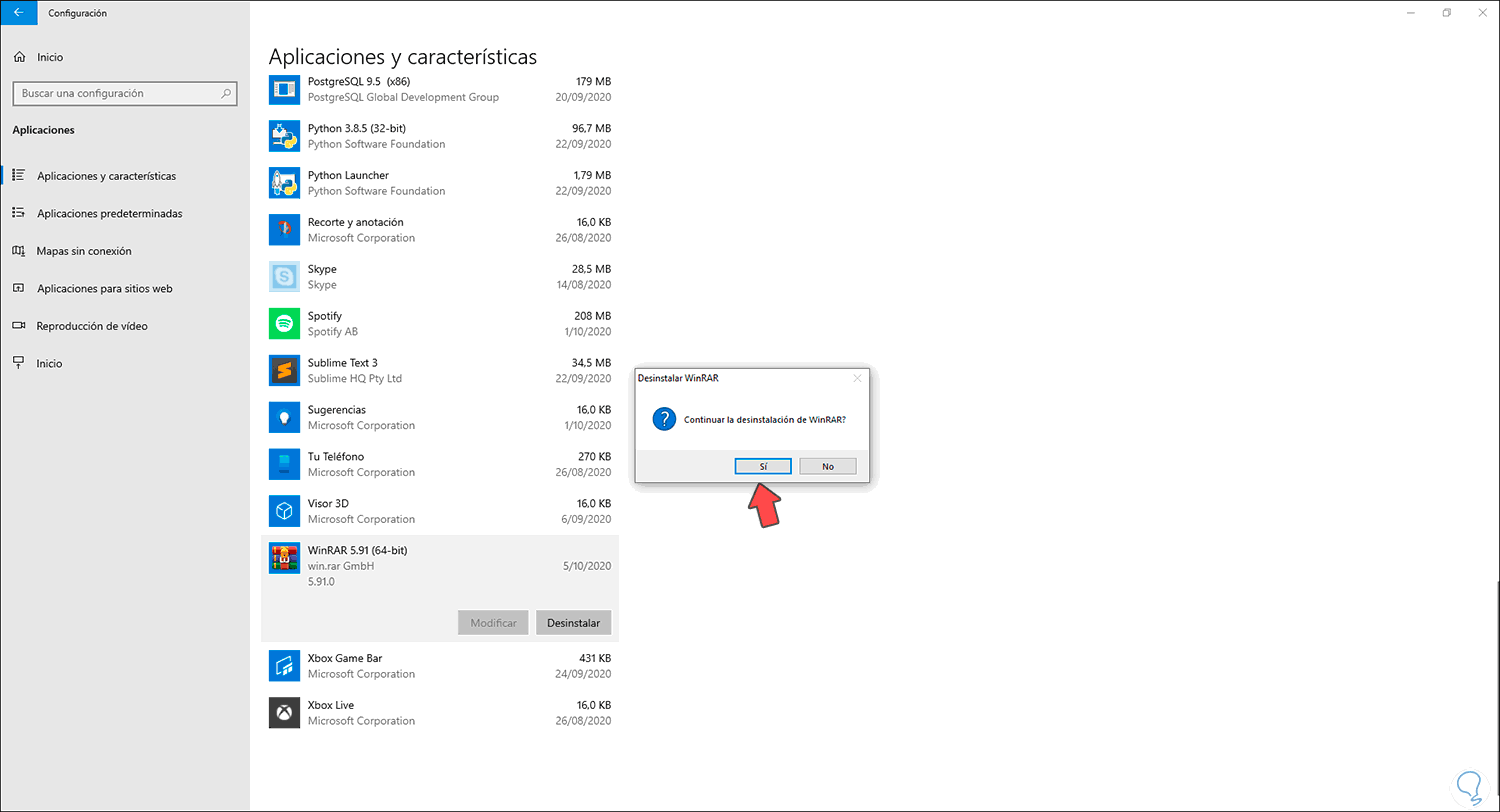Click the Spotify app icon

click(x=285, y=323)
